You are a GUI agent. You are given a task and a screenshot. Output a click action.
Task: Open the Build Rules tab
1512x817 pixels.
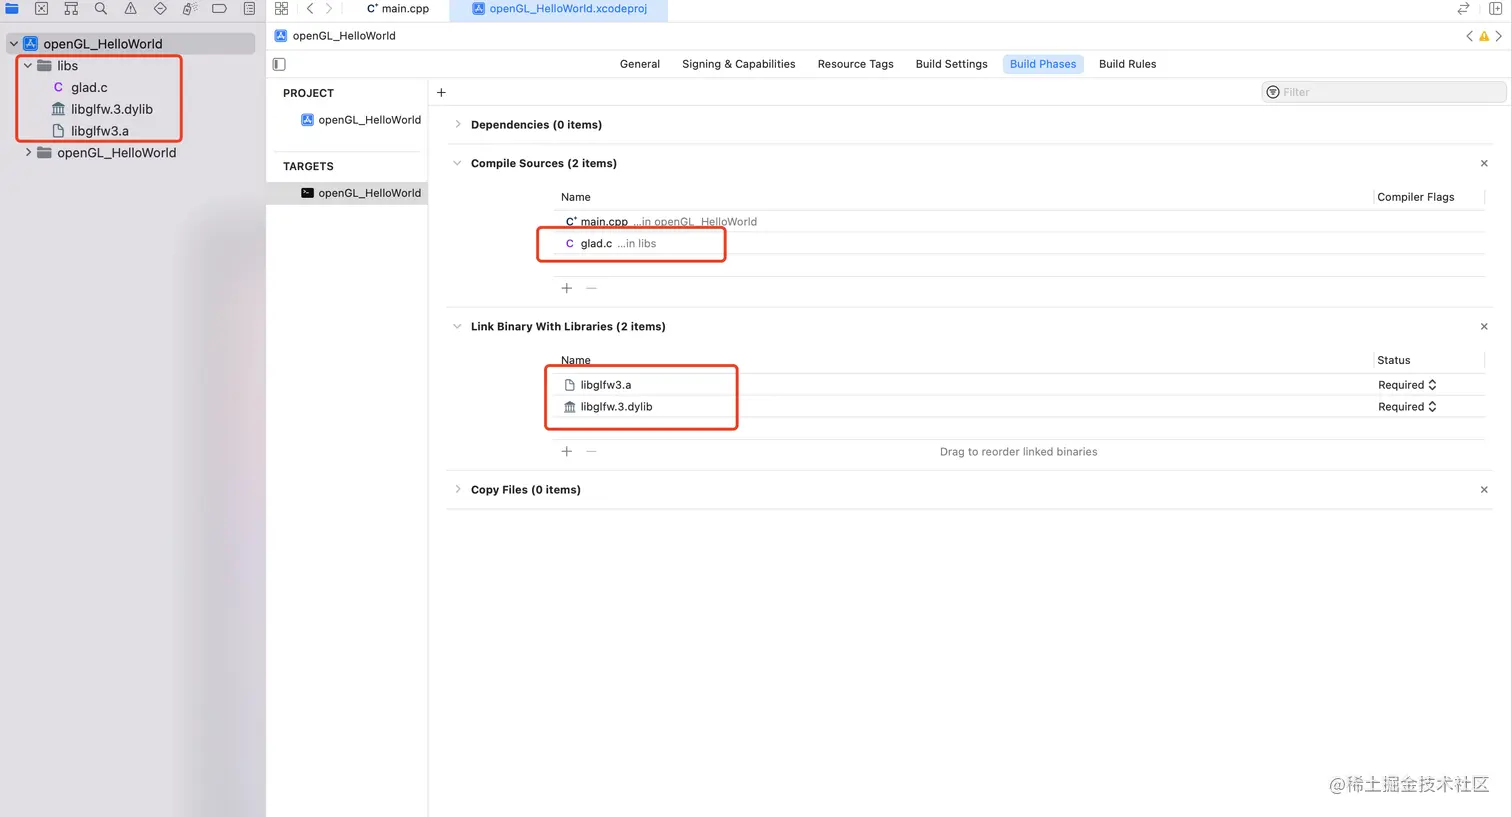click(1128, 64)
